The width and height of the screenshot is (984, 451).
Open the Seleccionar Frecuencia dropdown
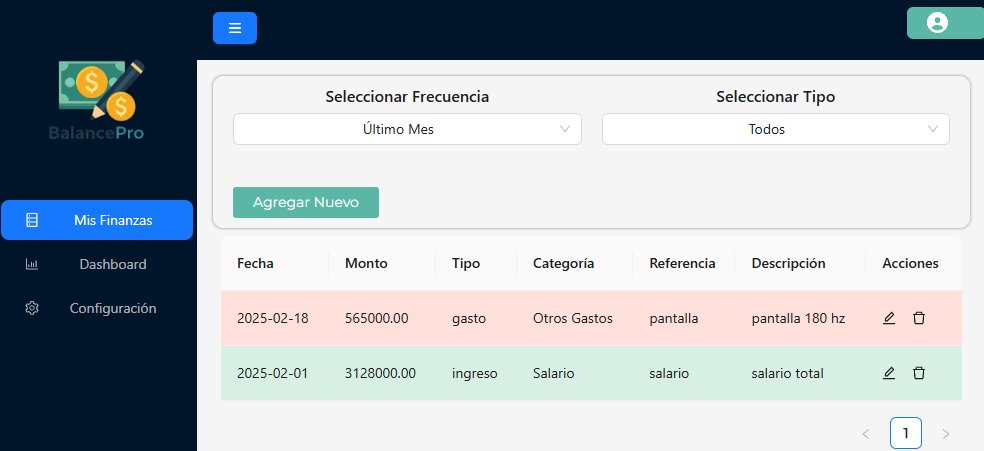tap(407, 129)
